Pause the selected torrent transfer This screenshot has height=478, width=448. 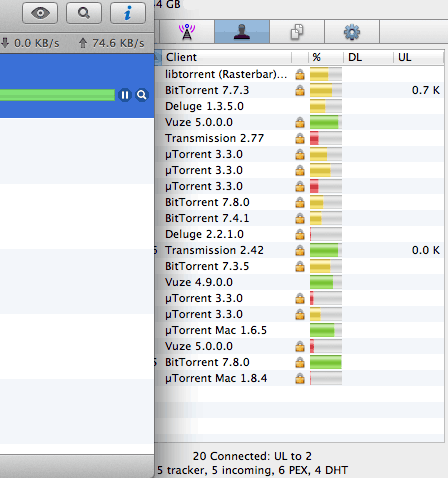coord(125,95)
